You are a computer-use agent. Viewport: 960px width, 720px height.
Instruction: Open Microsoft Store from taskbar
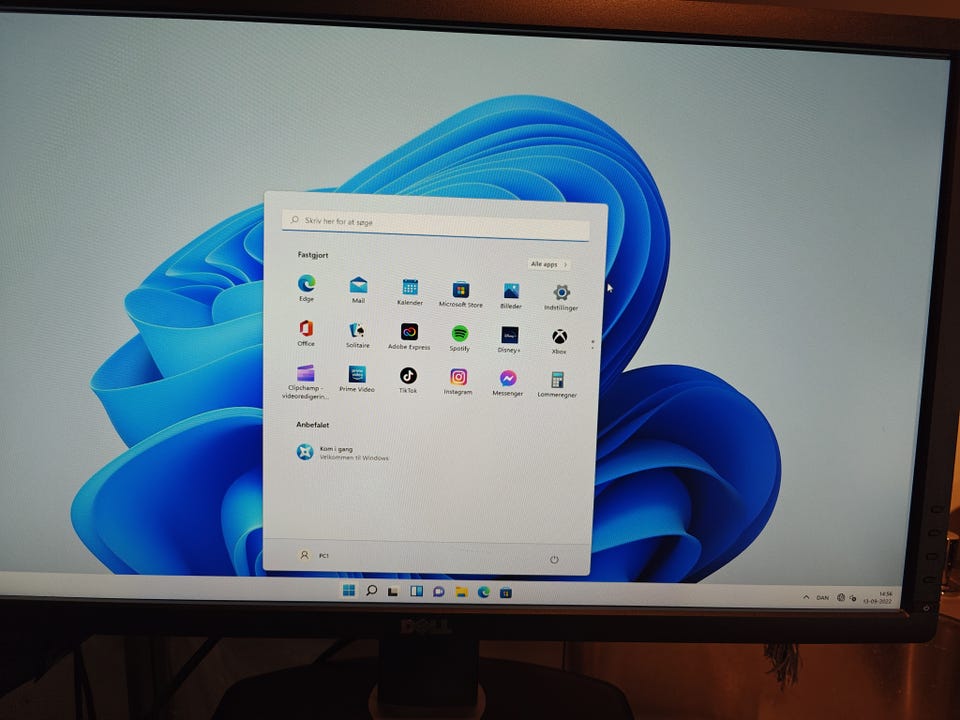tap(506, 593)
